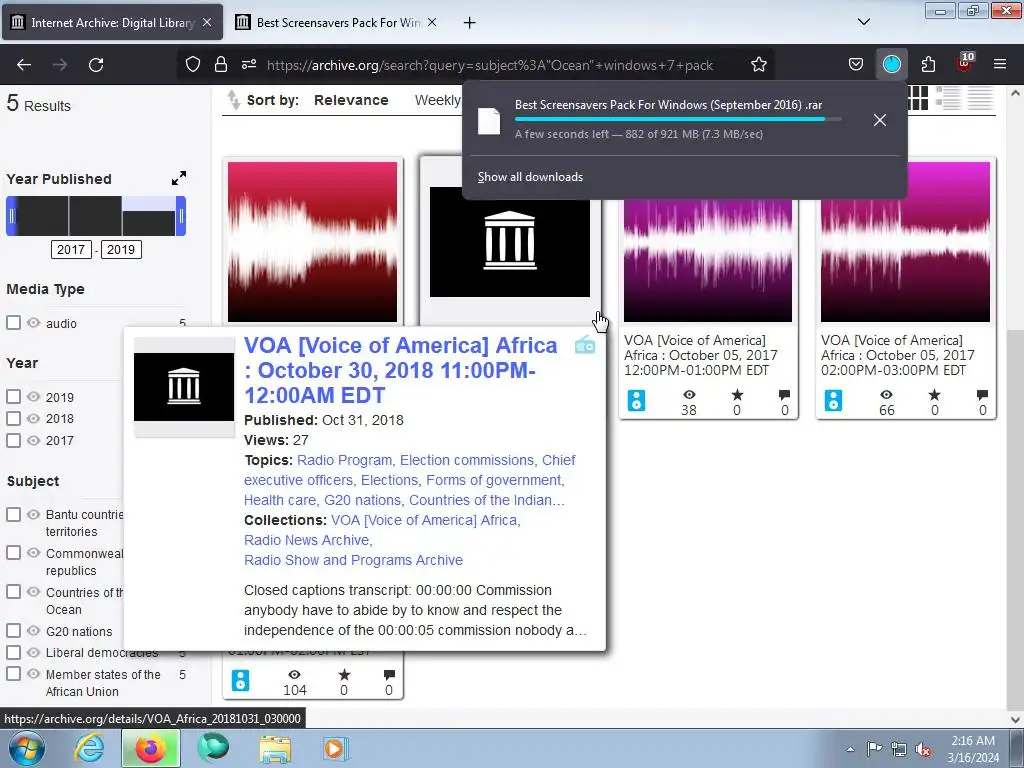This screenshot has height=768, width=1024.
Task: Go back to the previous page
Action: point(24,65)
